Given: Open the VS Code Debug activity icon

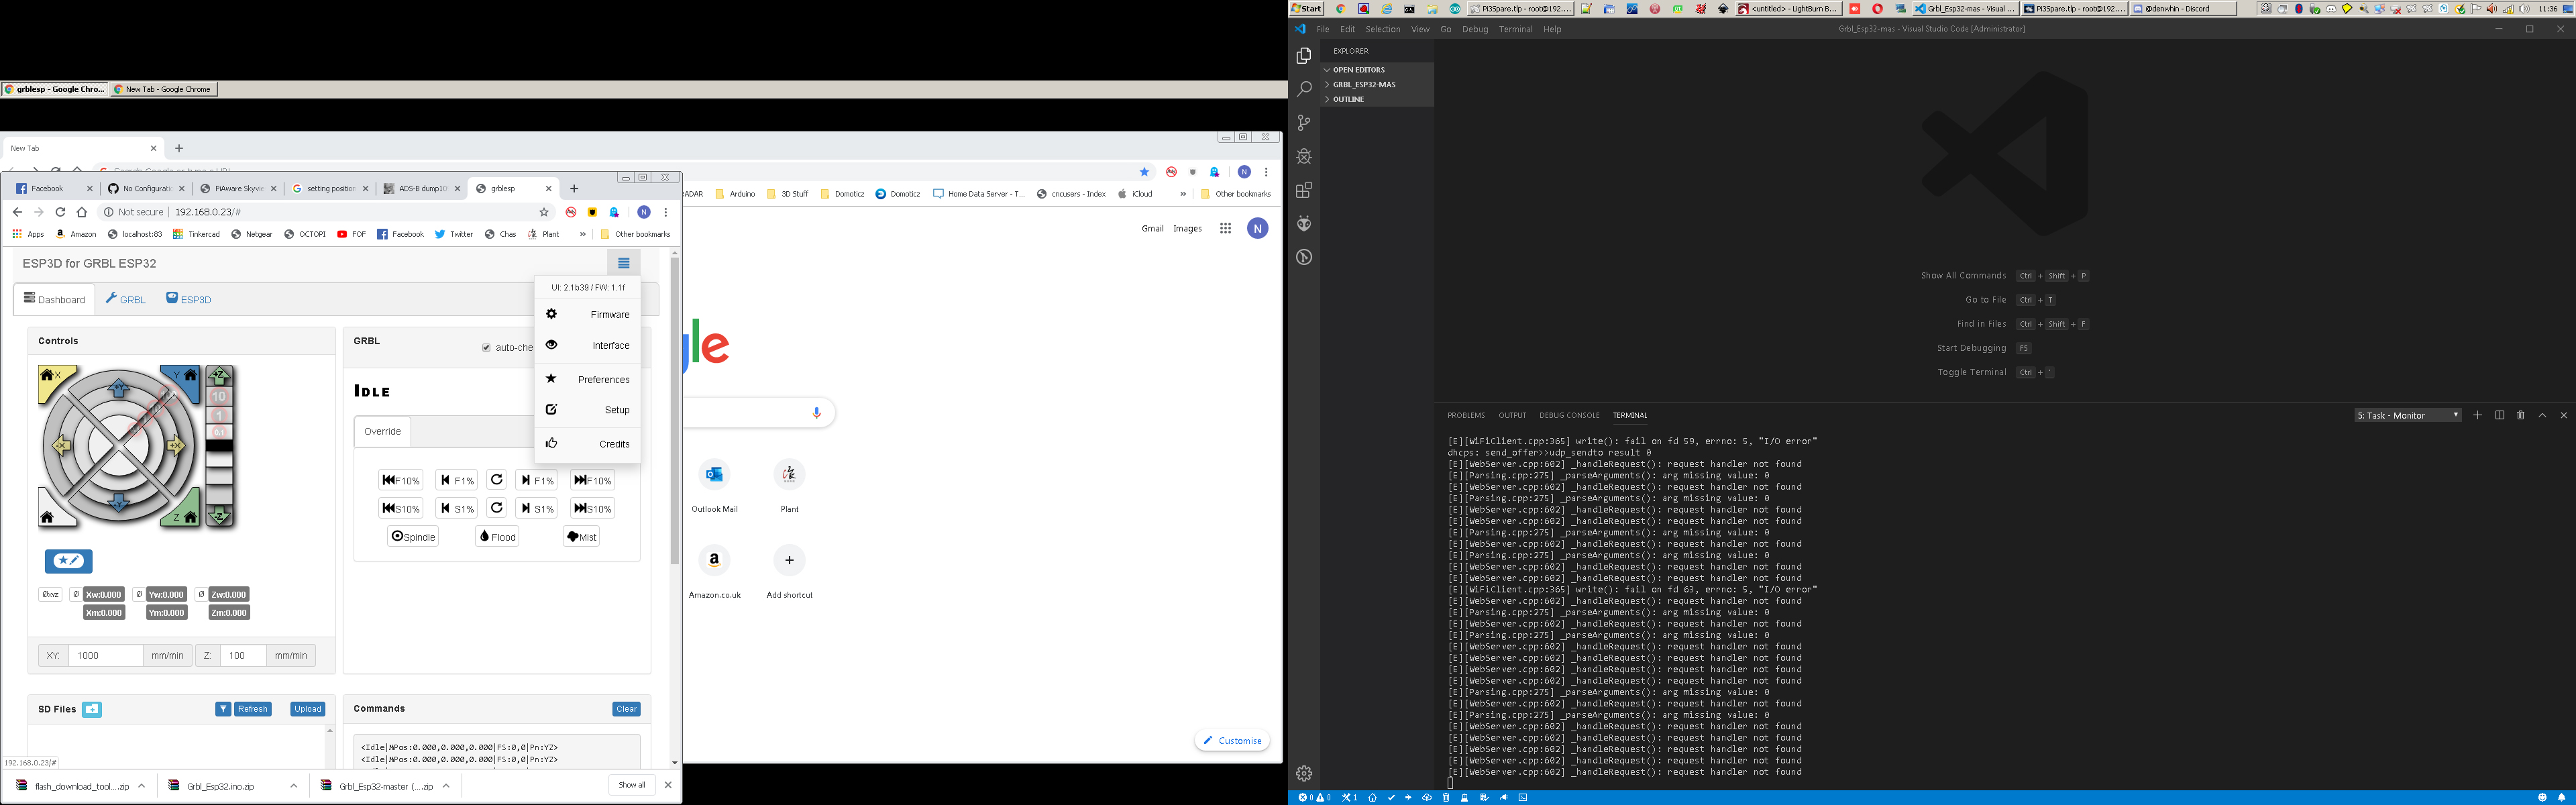Looking at the screenshot, I should (x=1304, y=156).
